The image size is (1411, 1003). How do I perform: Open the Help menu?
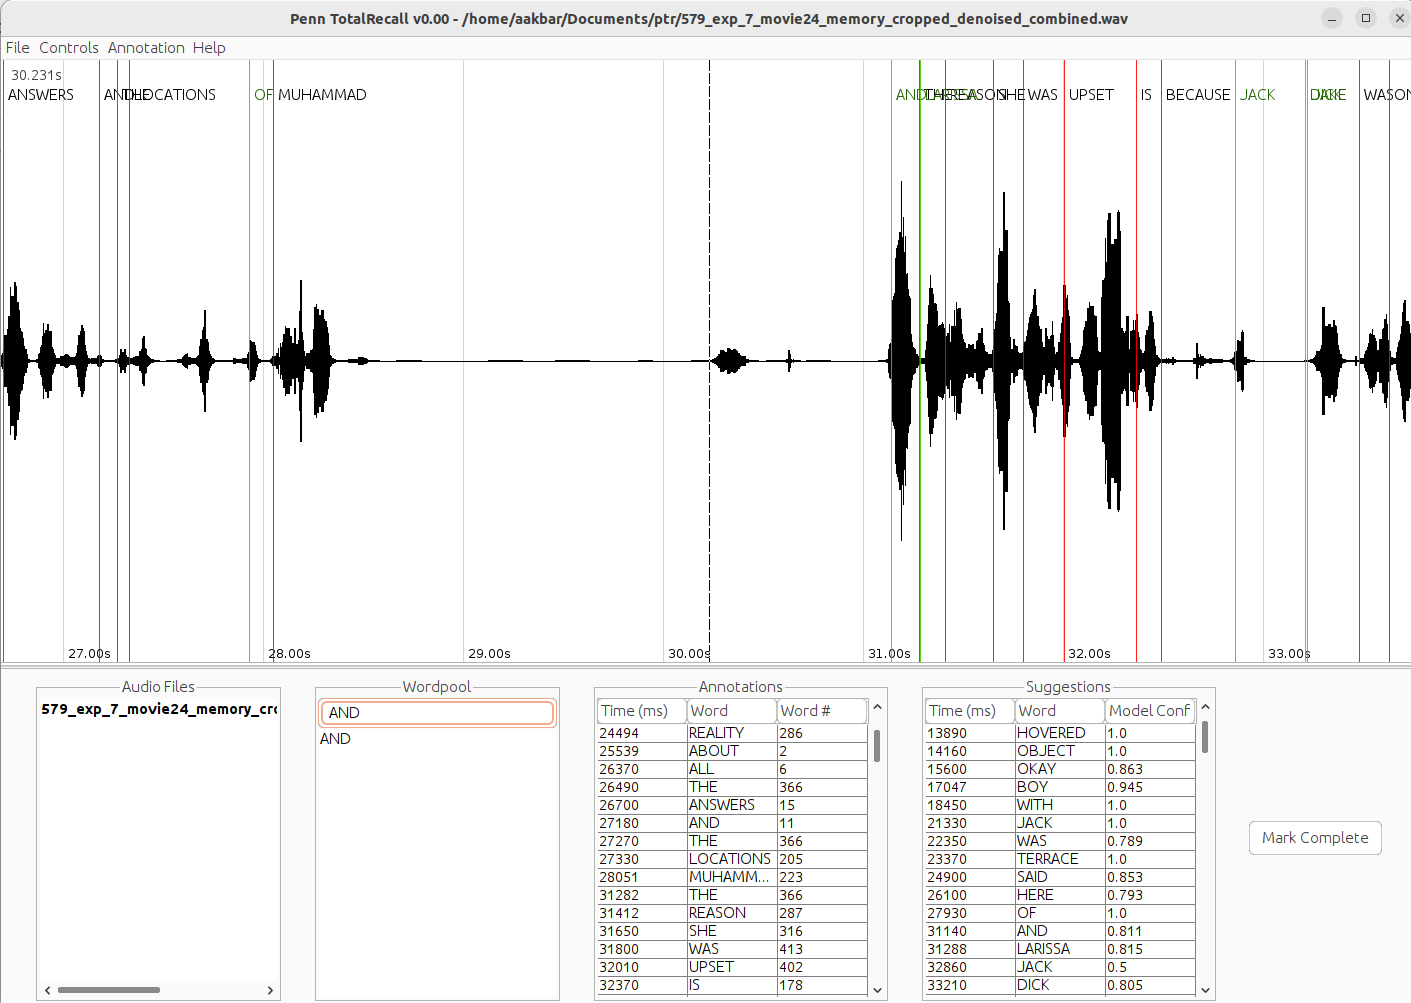[209, 48]
